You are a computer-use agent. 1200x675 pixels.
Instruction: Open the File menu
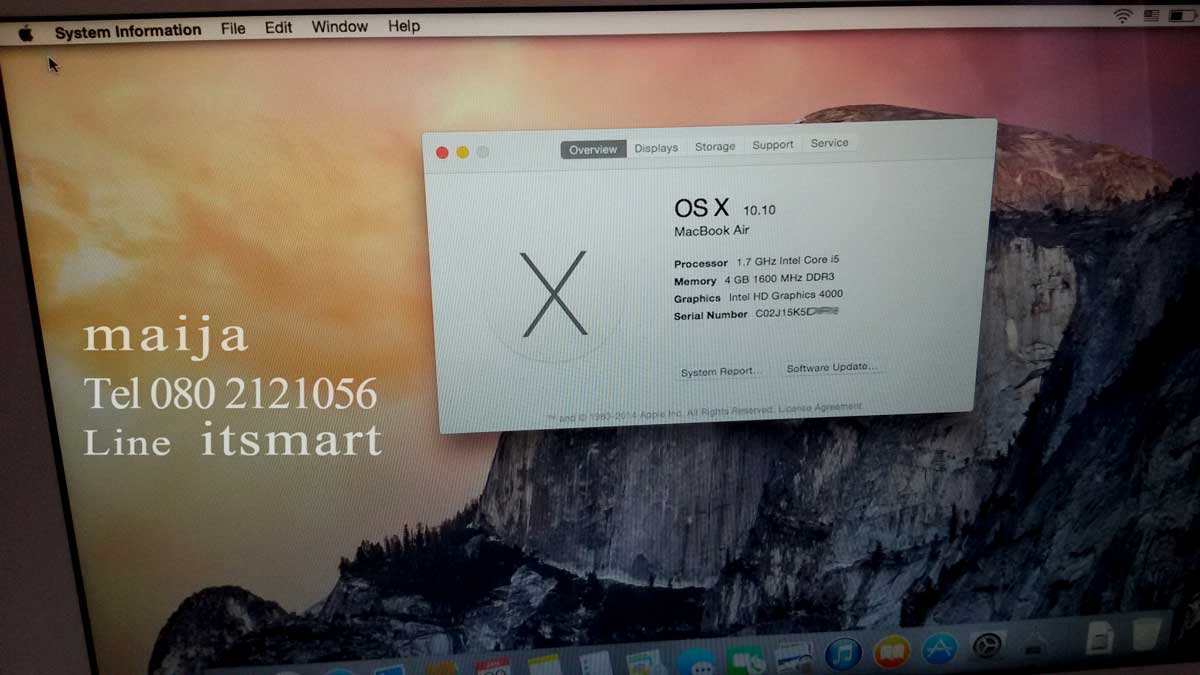click(x=233, y=28)
